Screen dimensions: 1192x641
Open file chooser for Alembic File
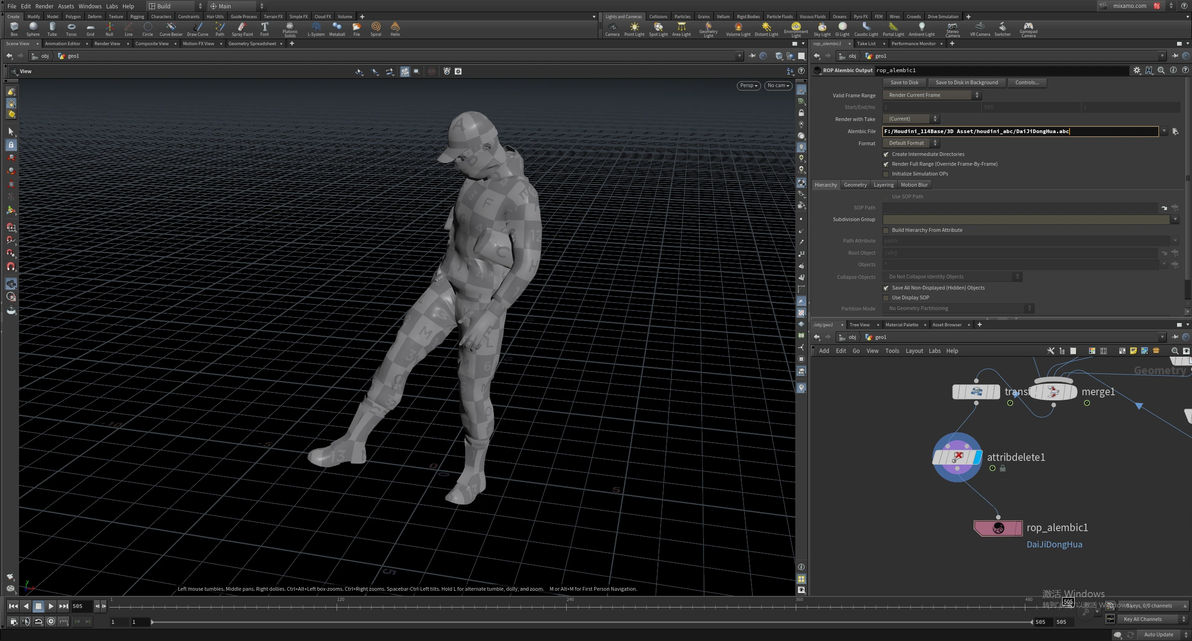1175,131
